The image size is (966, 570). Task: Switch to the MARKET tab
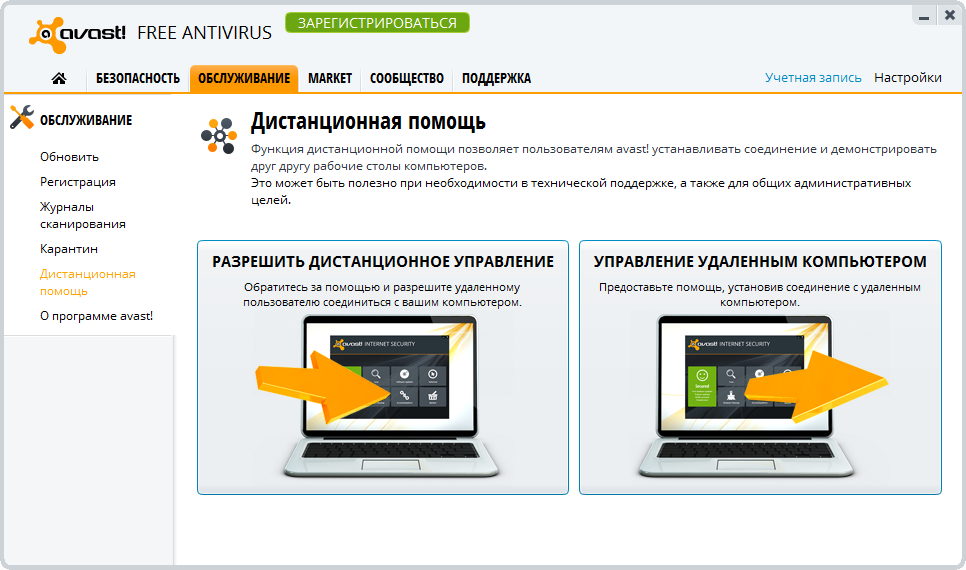click(x=330, y=78)
